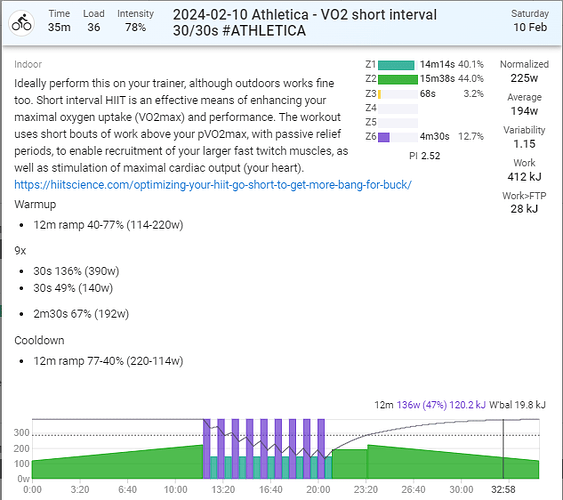Viewport: 563px width, 500px height.
Task: Click the '30s 136% (390w)' step
Action: coord(76,271)
